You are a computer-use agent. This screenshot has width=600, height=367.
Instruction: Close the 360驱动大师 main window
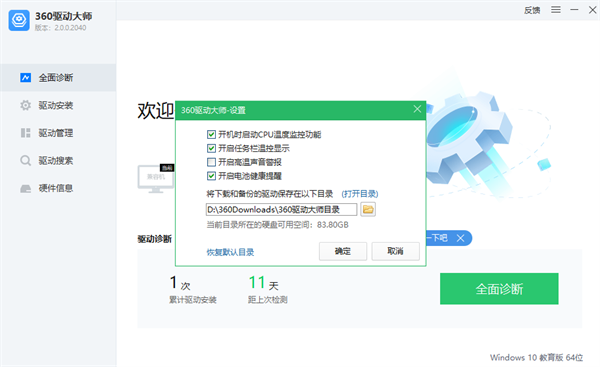pyautogui.click(x=592, y=10)
